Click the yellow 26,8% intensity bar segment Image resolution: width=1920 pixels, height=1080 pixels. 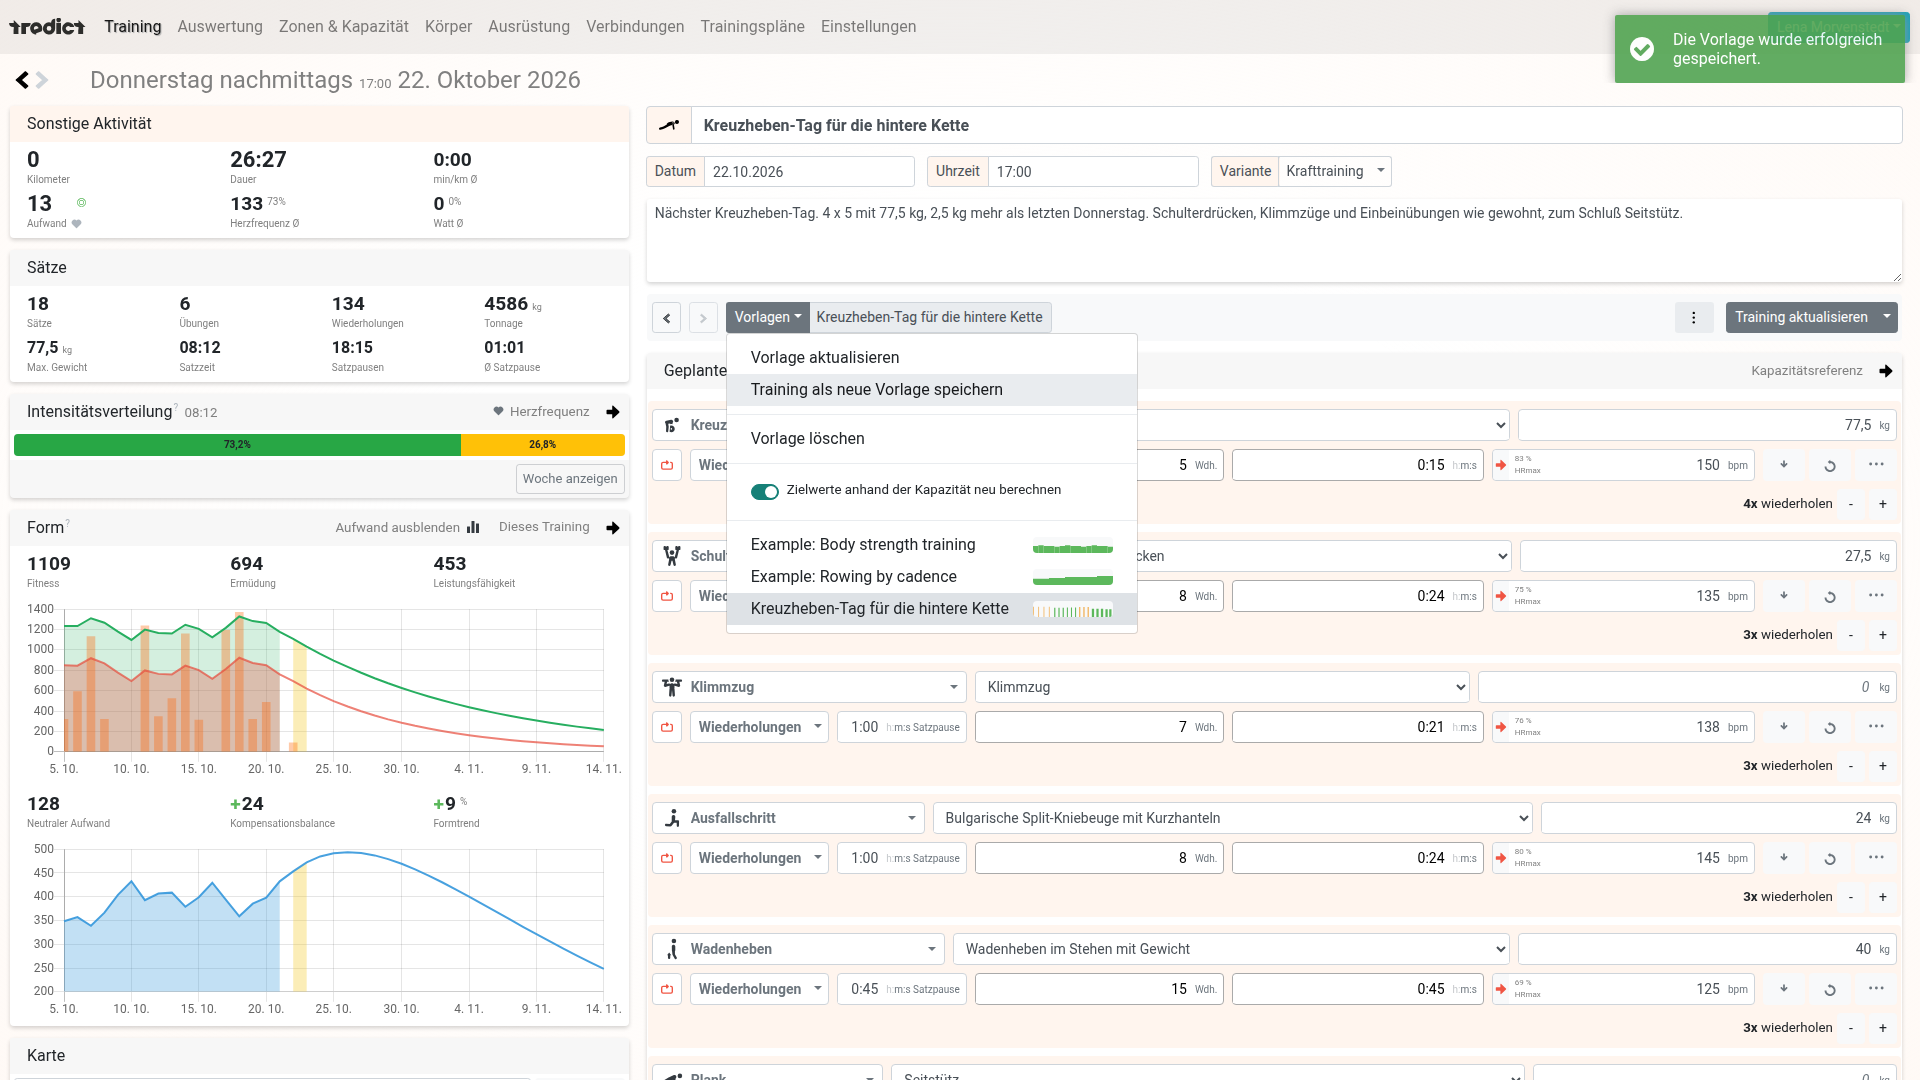[543, 445]
